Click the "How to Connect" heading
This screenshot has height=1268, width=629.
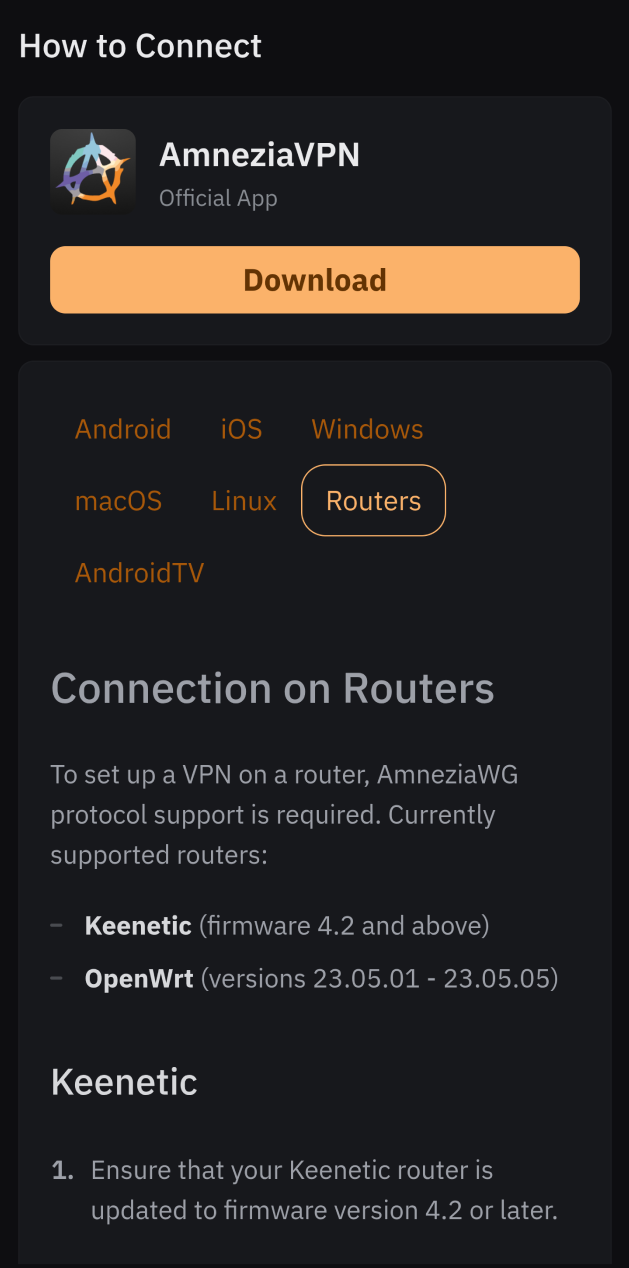(140, 46)
